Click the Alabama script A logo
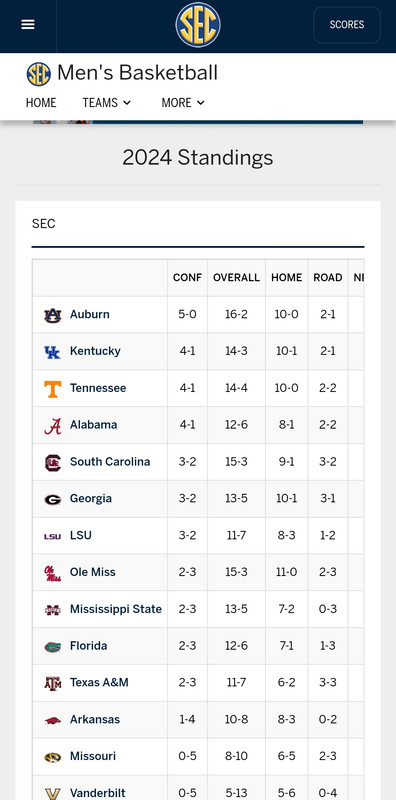Screen dimensions: 396x800 (52, 426)
